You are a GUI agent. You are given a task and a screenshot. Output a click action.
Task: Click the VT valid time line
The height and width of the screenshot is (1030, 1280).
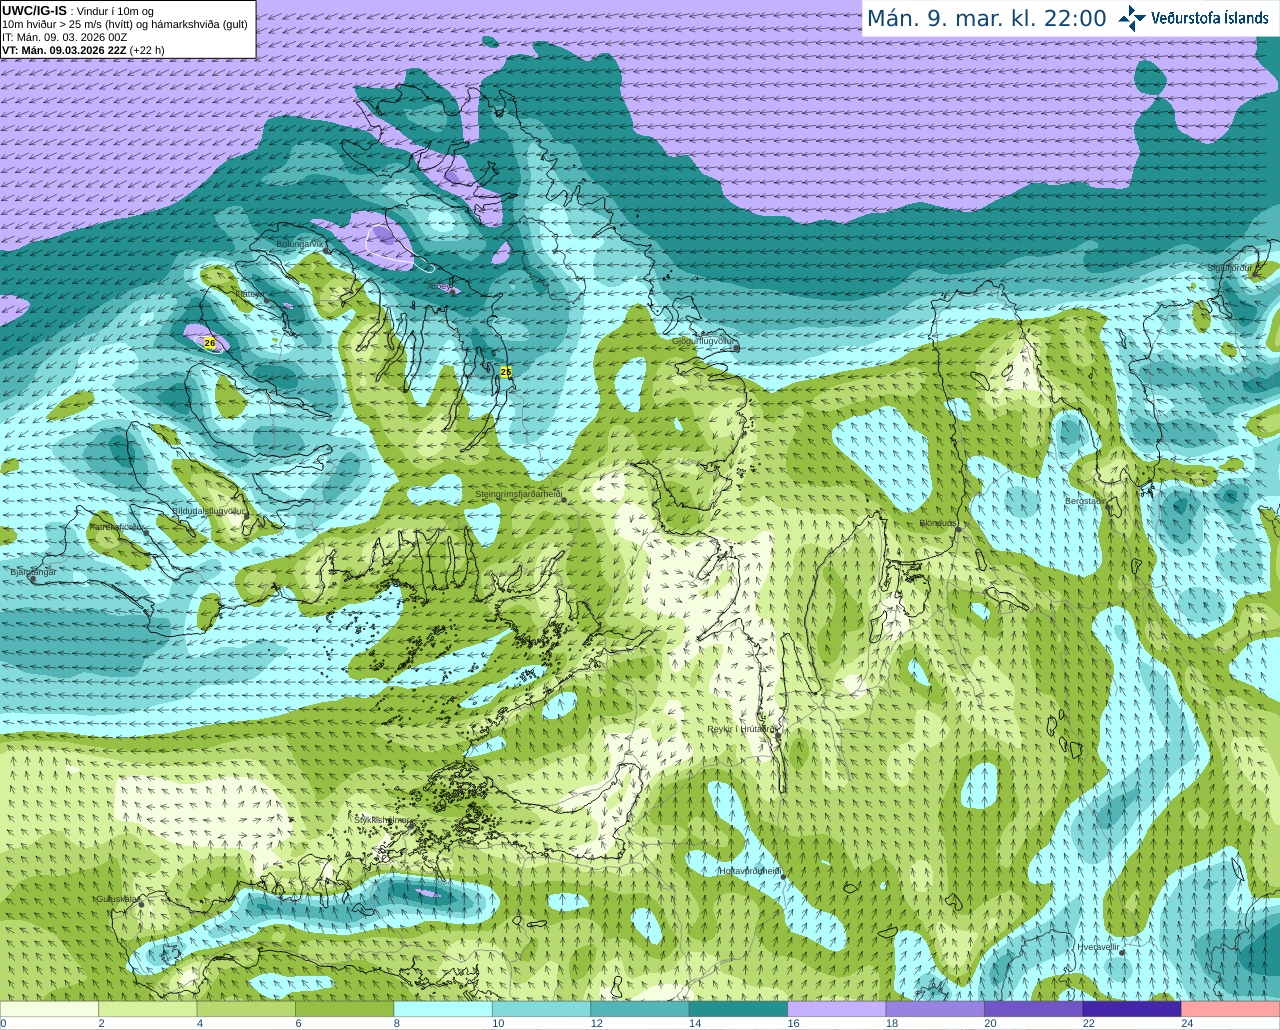[x=84, y=49]
